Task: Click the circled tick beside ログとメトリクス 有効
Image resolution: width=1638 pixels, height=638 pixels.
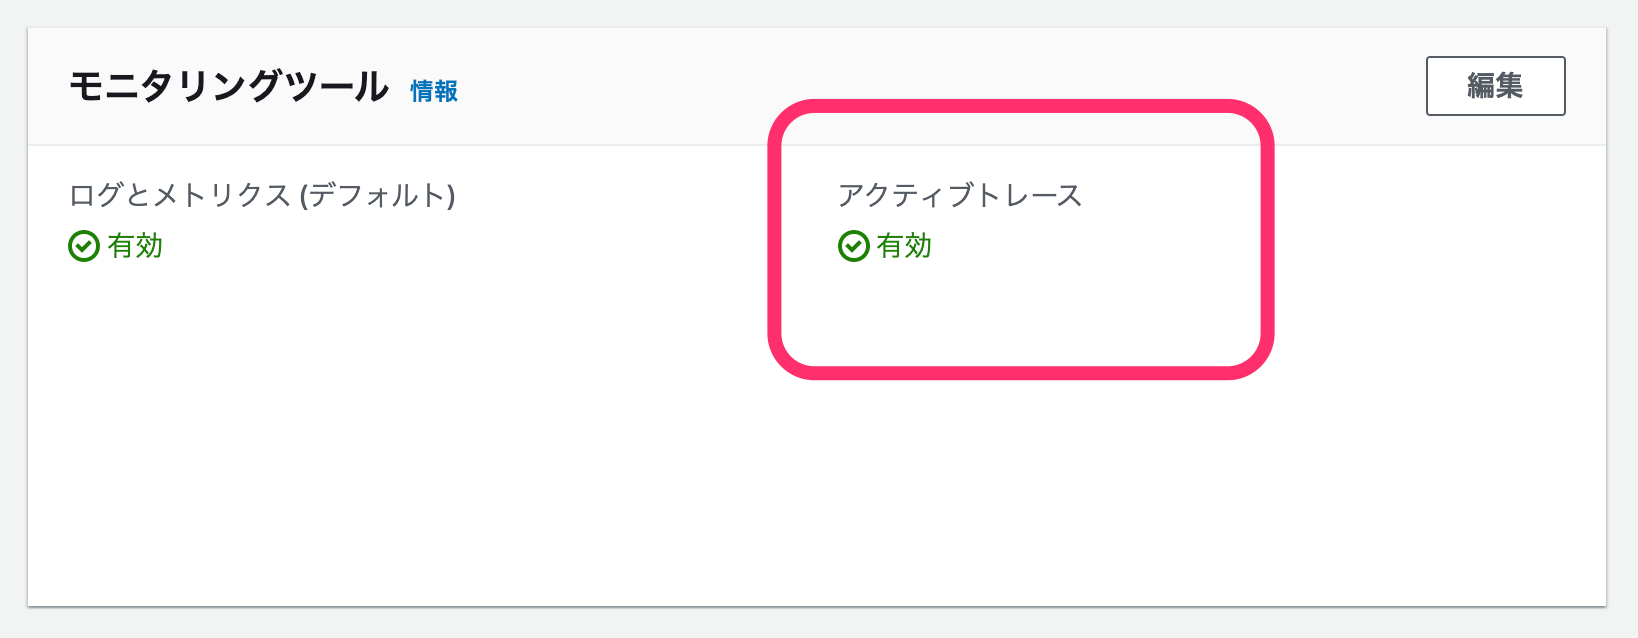Action: click(84, 246)
